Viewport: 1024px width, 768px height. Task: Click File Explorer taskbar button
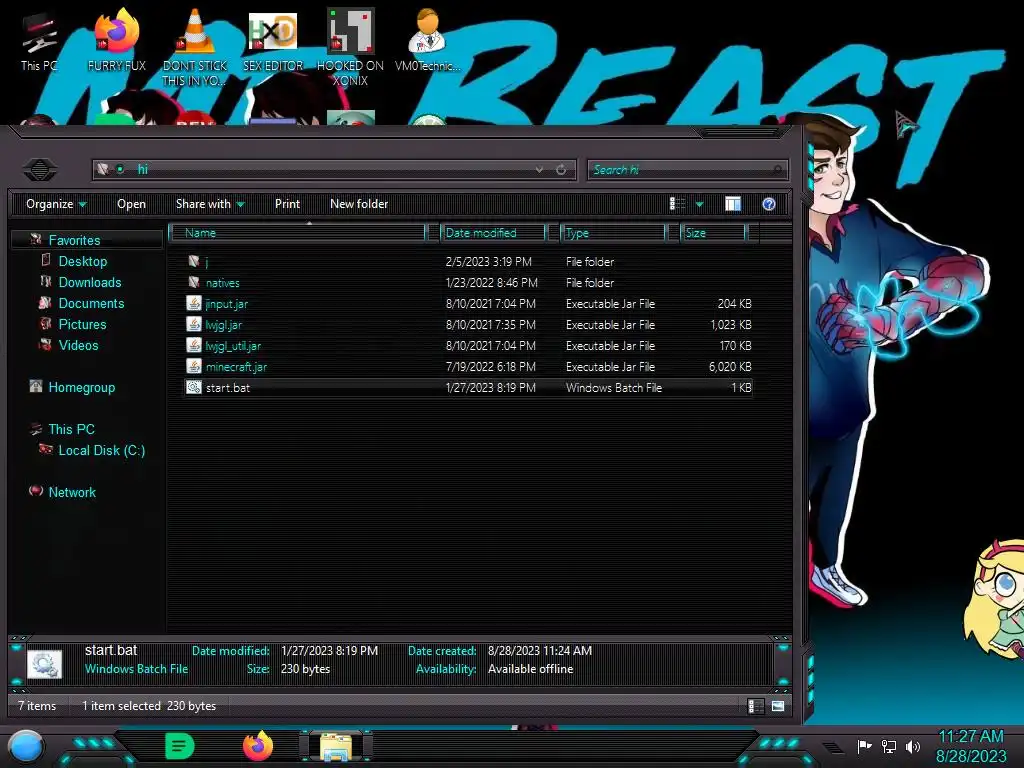coord(336,746)
